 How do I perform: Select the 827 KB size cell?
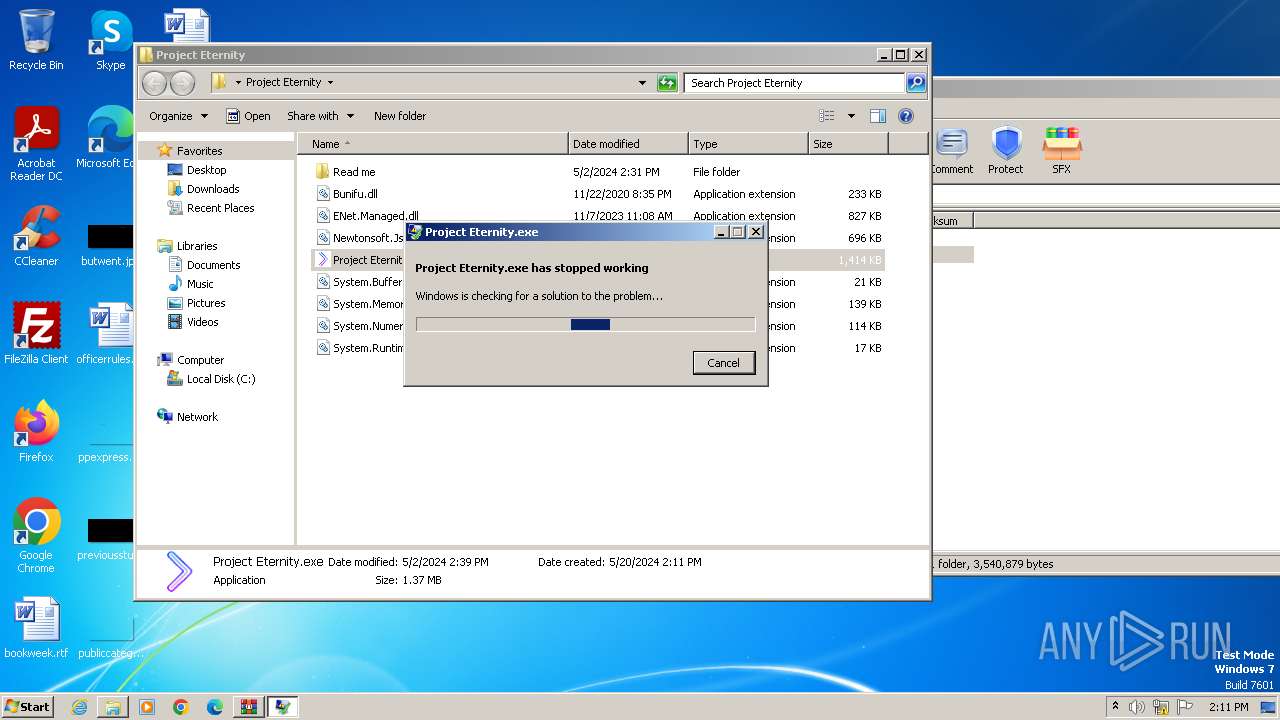pos(864,216)
